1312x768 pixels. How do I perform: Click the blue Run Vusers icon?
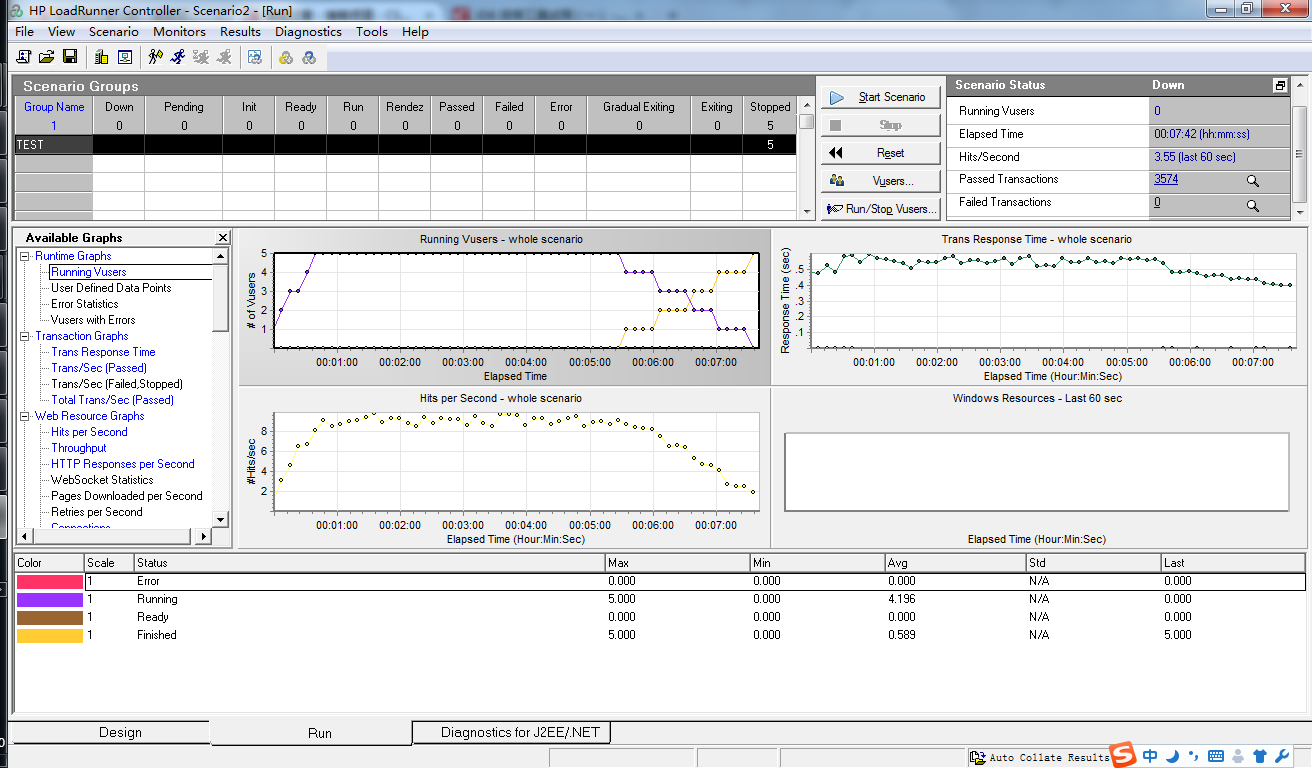[x=178, y=57]
